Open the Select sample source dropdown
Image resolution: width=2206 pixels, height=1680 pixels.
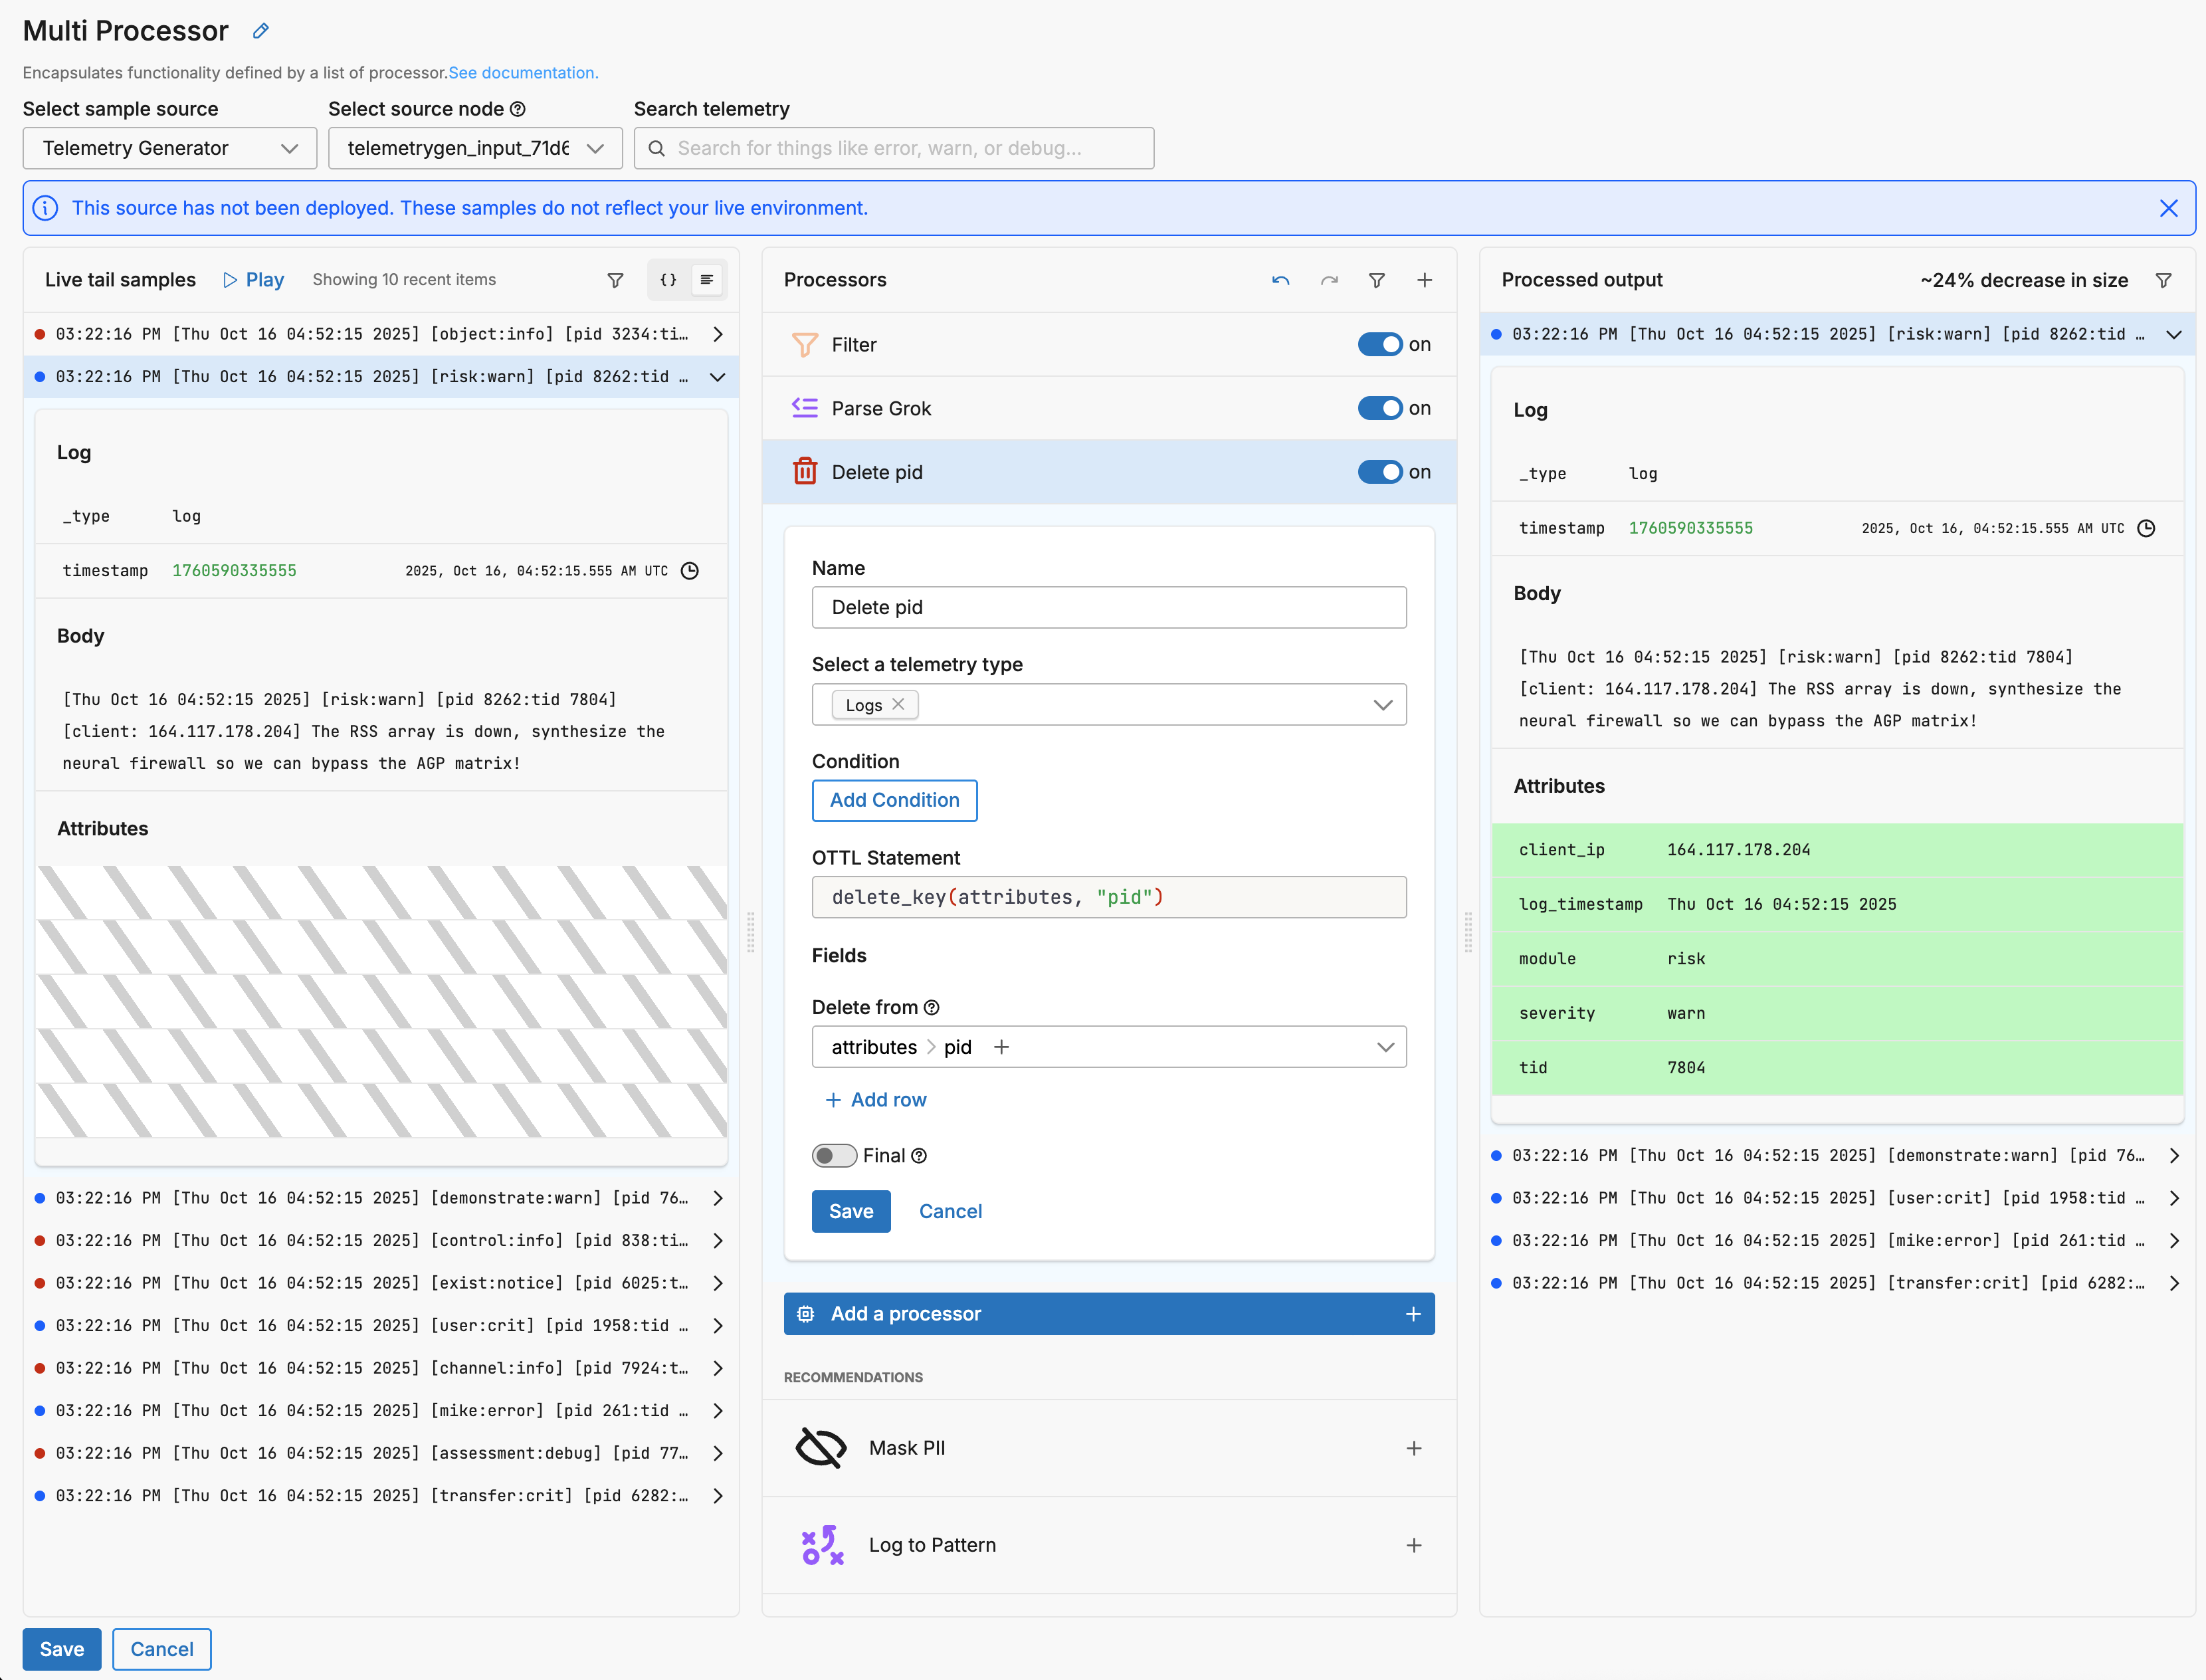click(170, 149)
